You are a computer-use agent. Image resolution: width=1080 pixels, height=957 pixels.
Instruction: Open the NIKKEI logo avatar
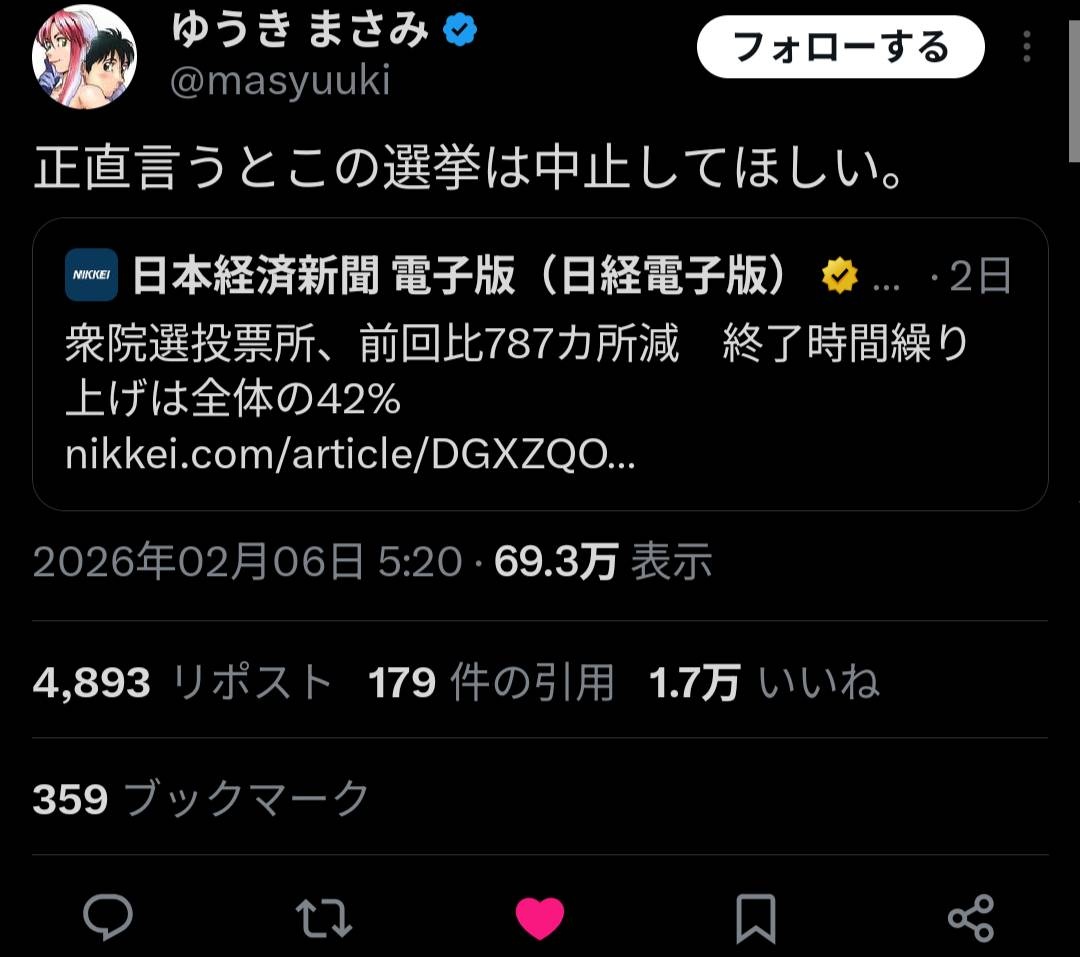tap(92, 275)
